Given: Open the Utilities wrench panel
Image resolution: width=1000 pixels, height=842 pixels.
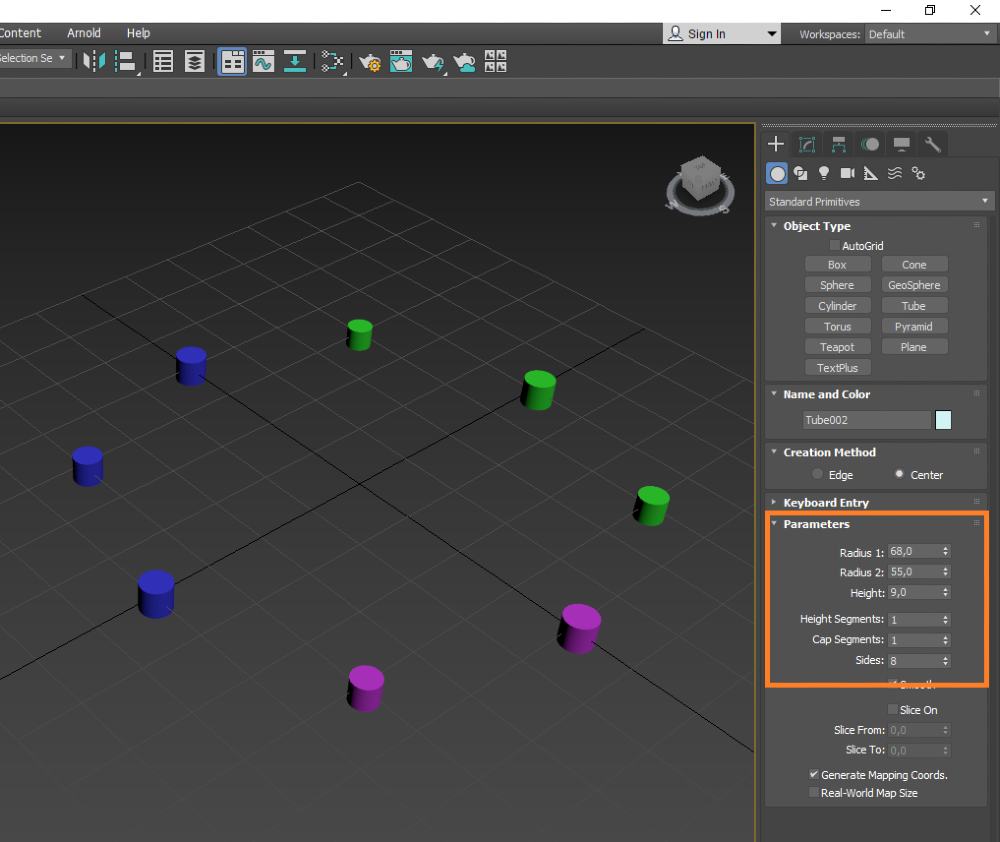Looking at the screenshot, I should coord(932,145).
